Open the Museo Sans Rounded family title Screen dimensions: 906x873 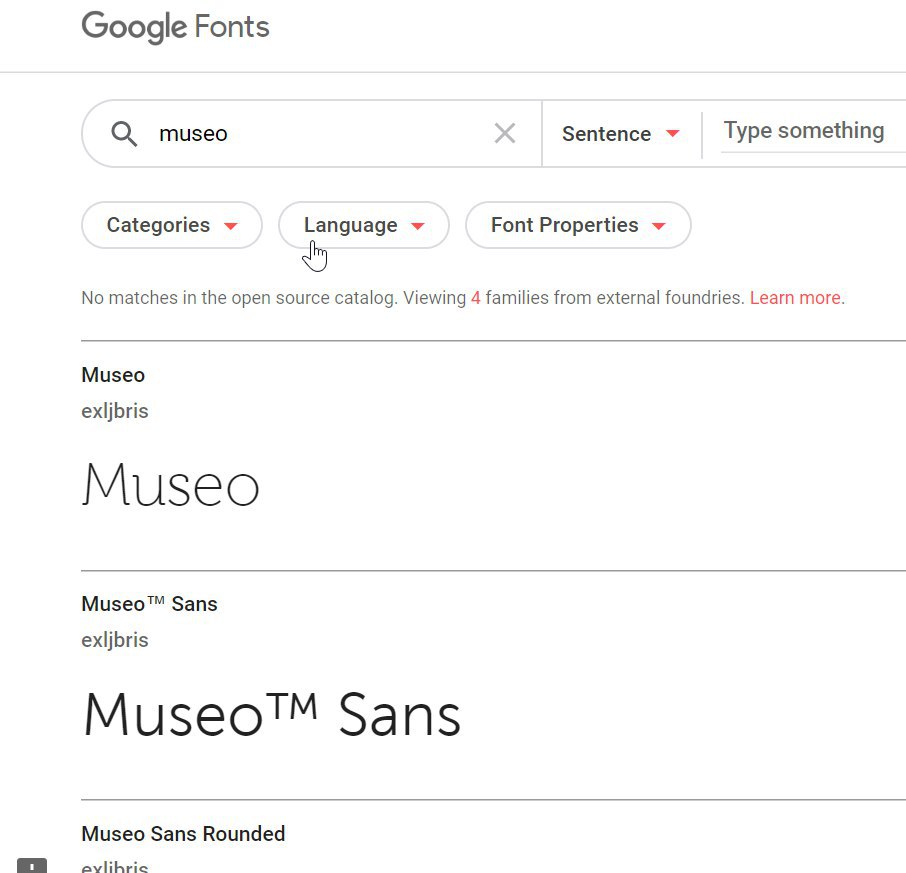[x=183, y=834]
